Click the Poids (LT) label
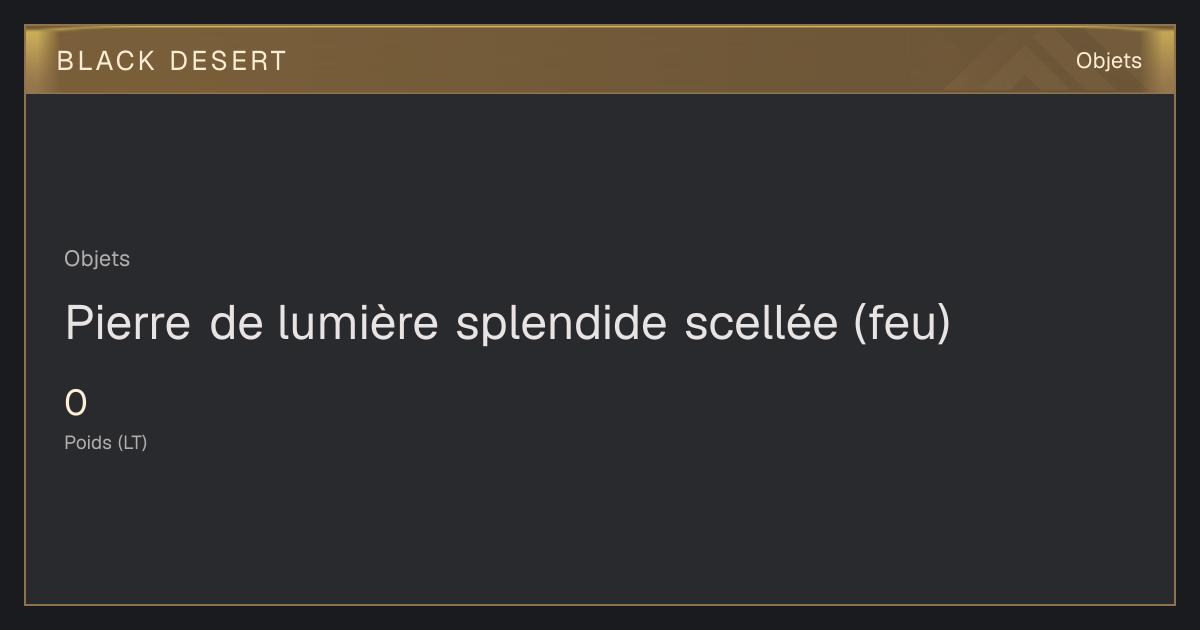The width and height of the screenshot is (1200, 630). 106,442
